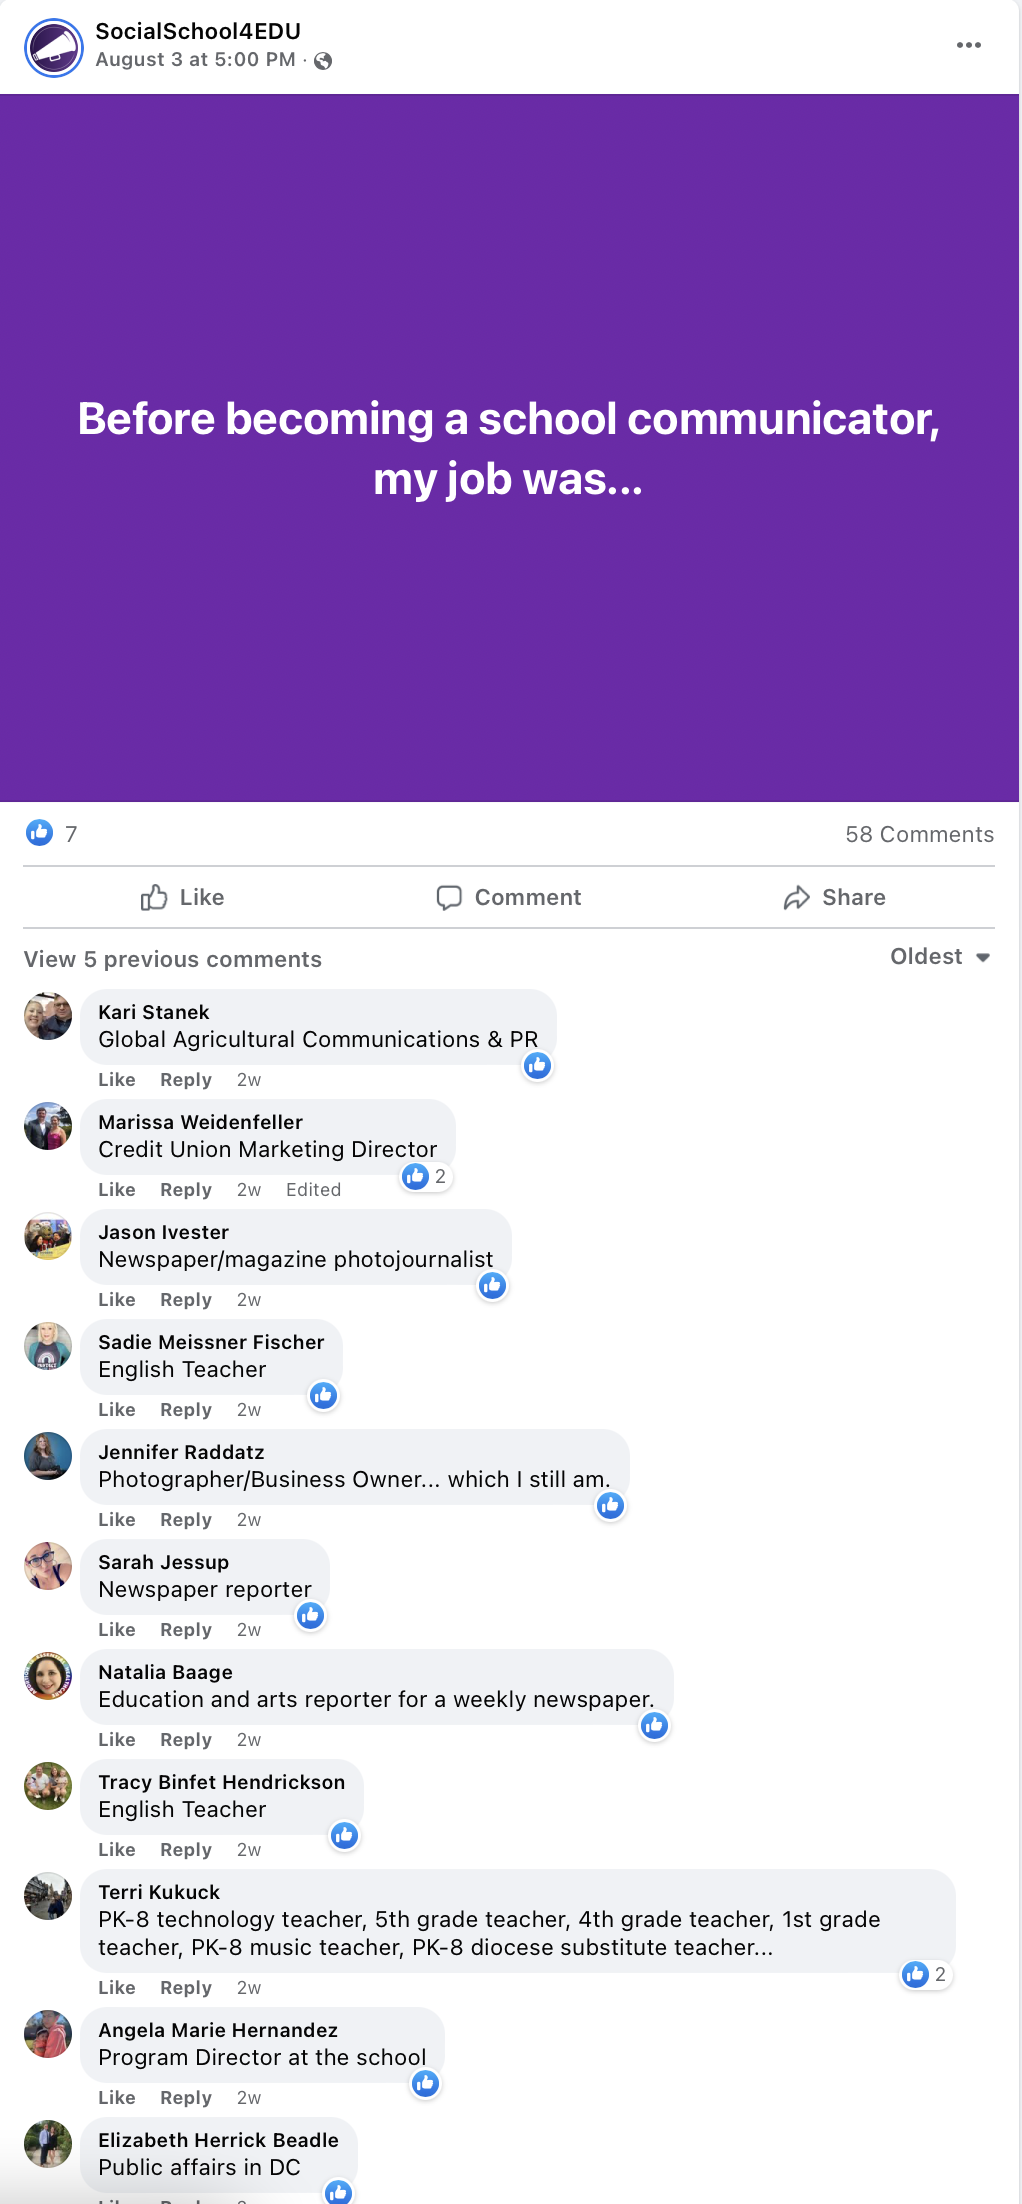Like Natalia Baage's comment

tap(117, 1740)
